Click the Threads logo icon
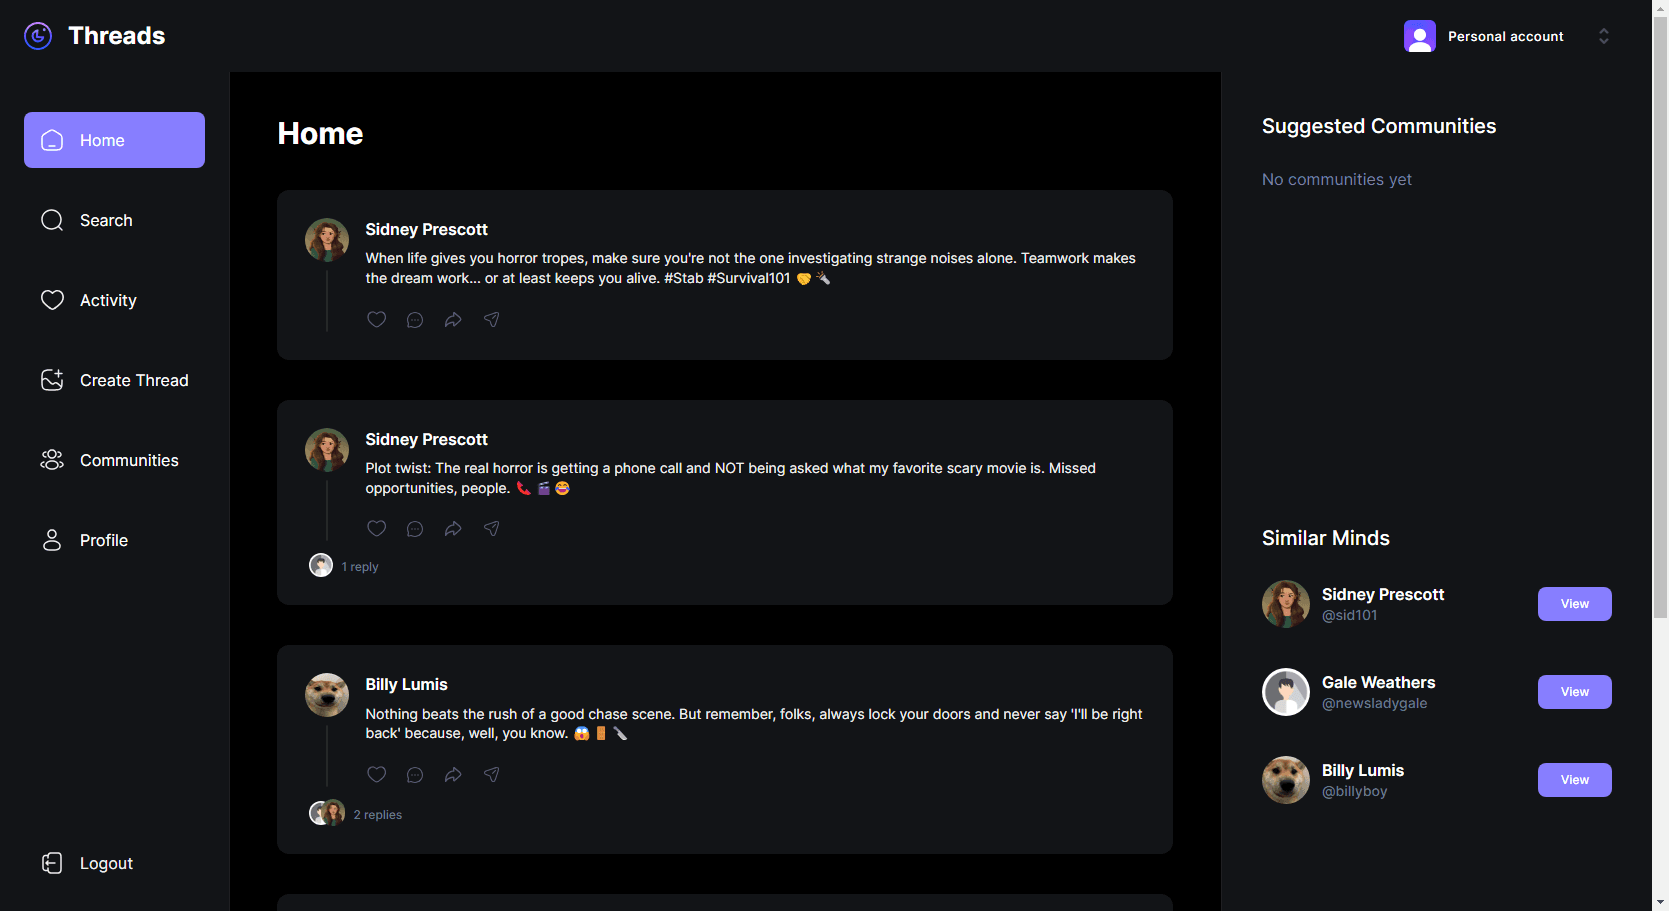This screenshot has height=911, width=1669. click(38, 36)
